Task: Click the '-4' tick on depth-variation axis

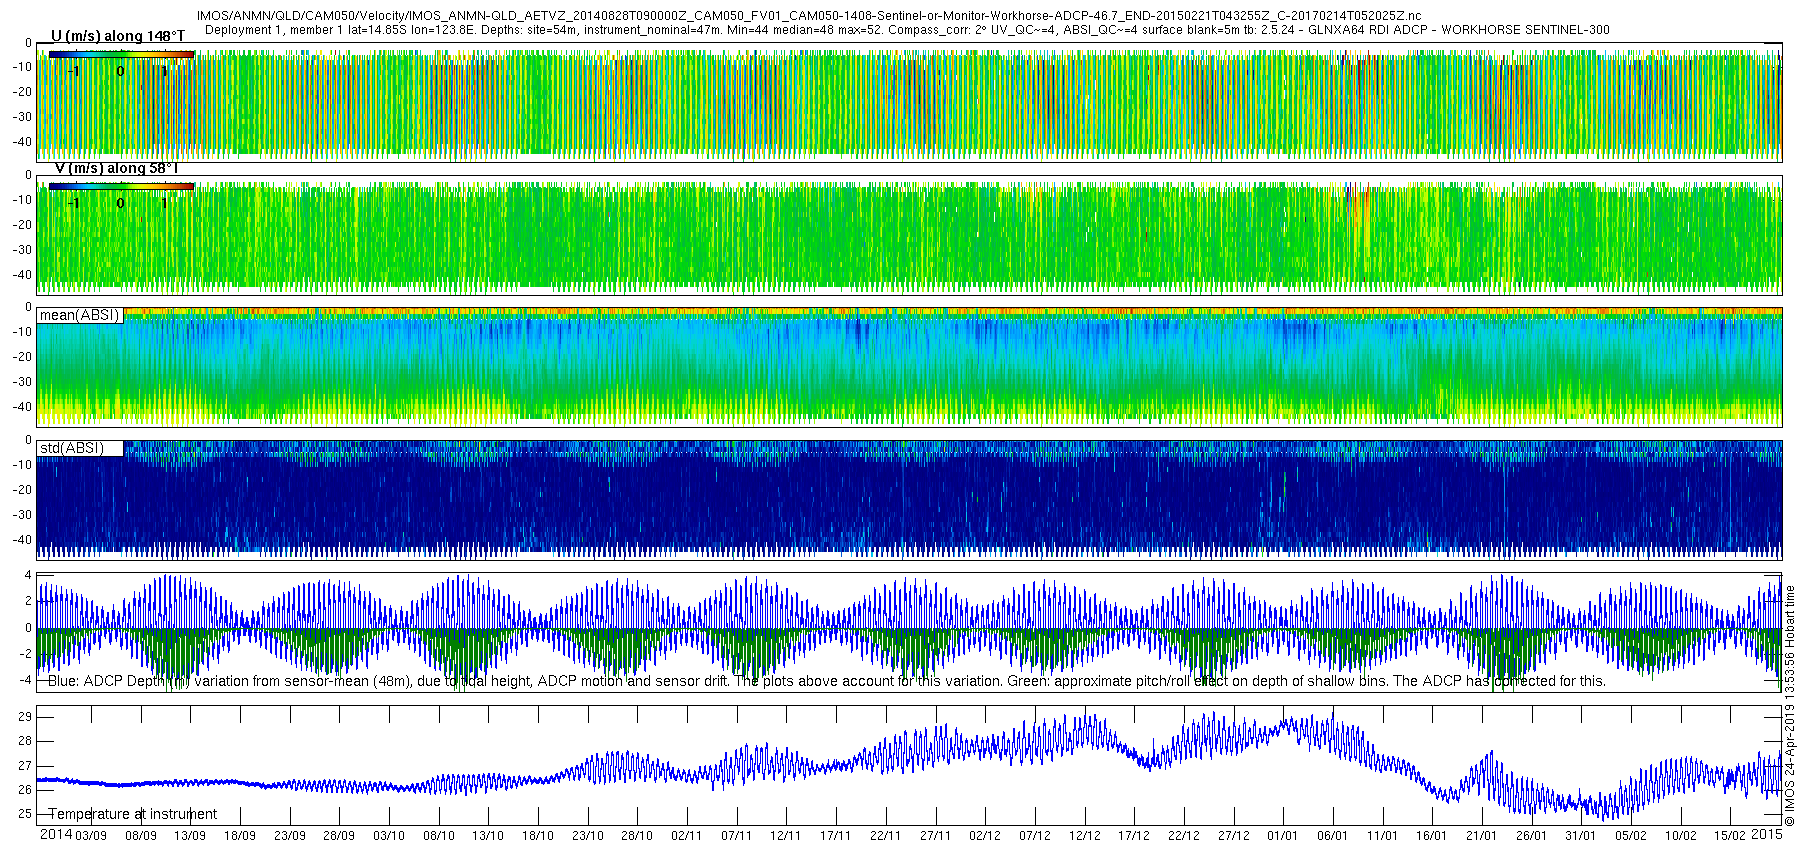Action: click(26, 680)
